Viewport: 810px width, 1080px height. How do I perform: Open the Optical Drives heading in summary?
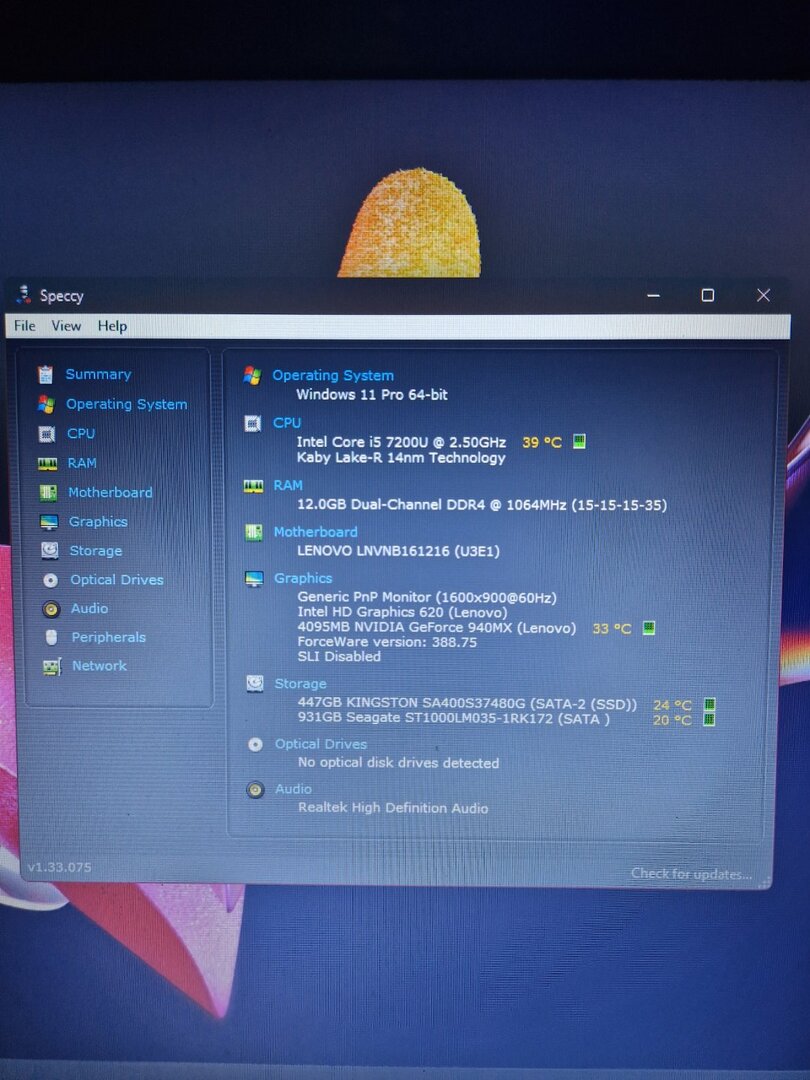tap(321, 744)
